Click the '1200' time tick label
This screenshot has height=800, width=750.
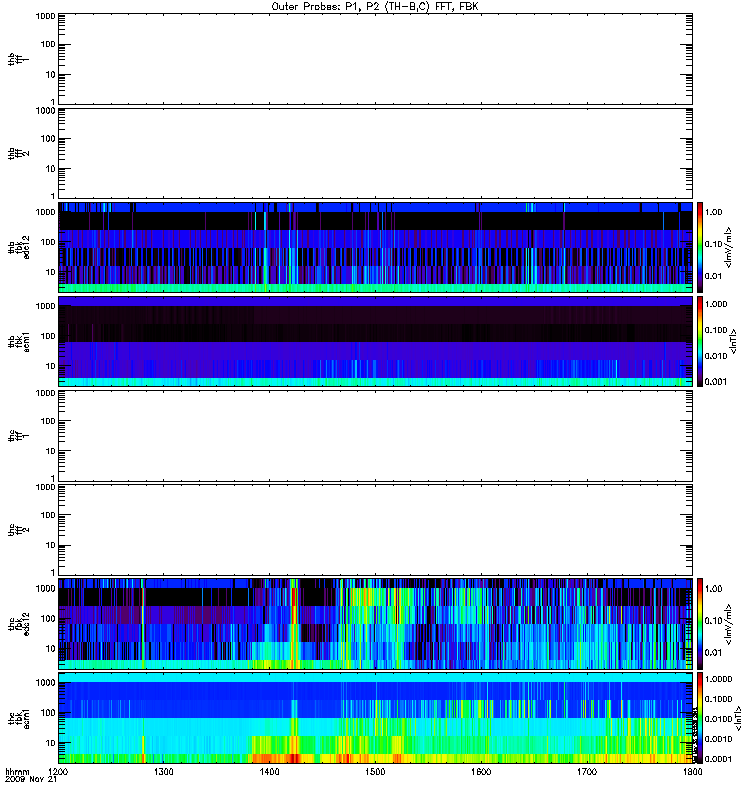[x=58, y=772]
